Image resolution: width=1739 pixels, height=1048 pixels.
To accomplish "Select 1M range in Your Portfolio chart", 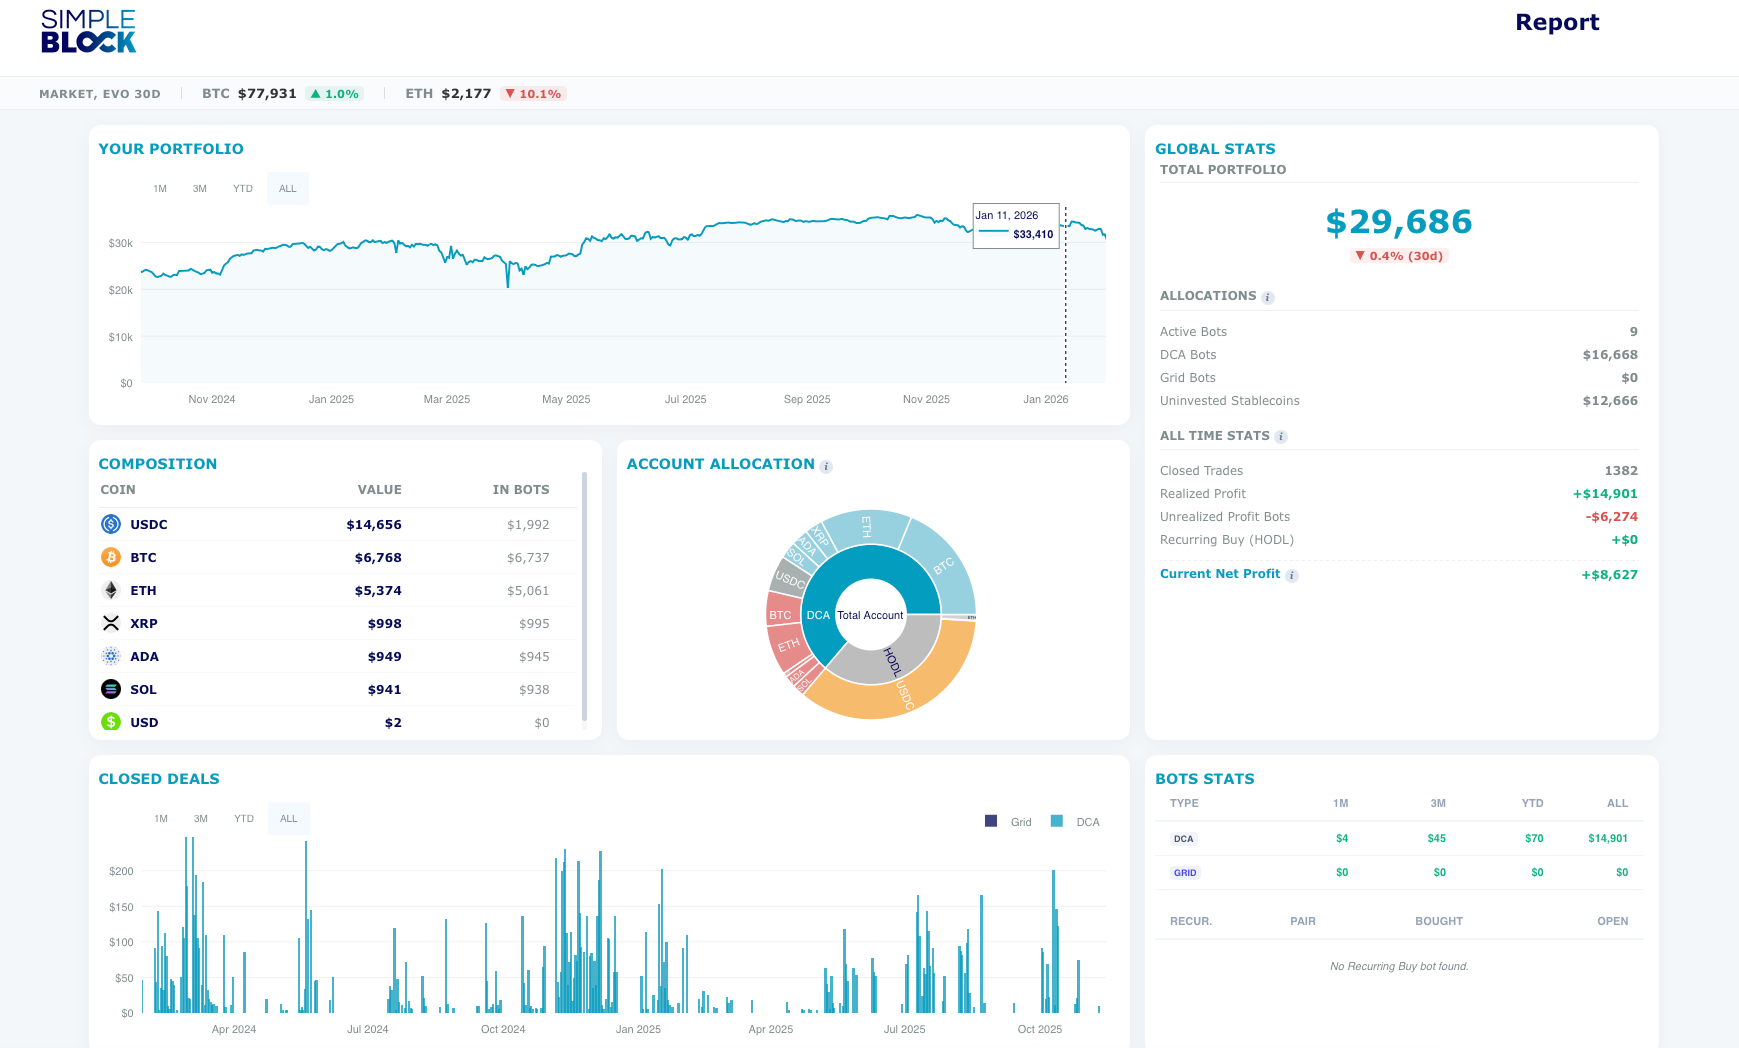I will pos(160,189).
